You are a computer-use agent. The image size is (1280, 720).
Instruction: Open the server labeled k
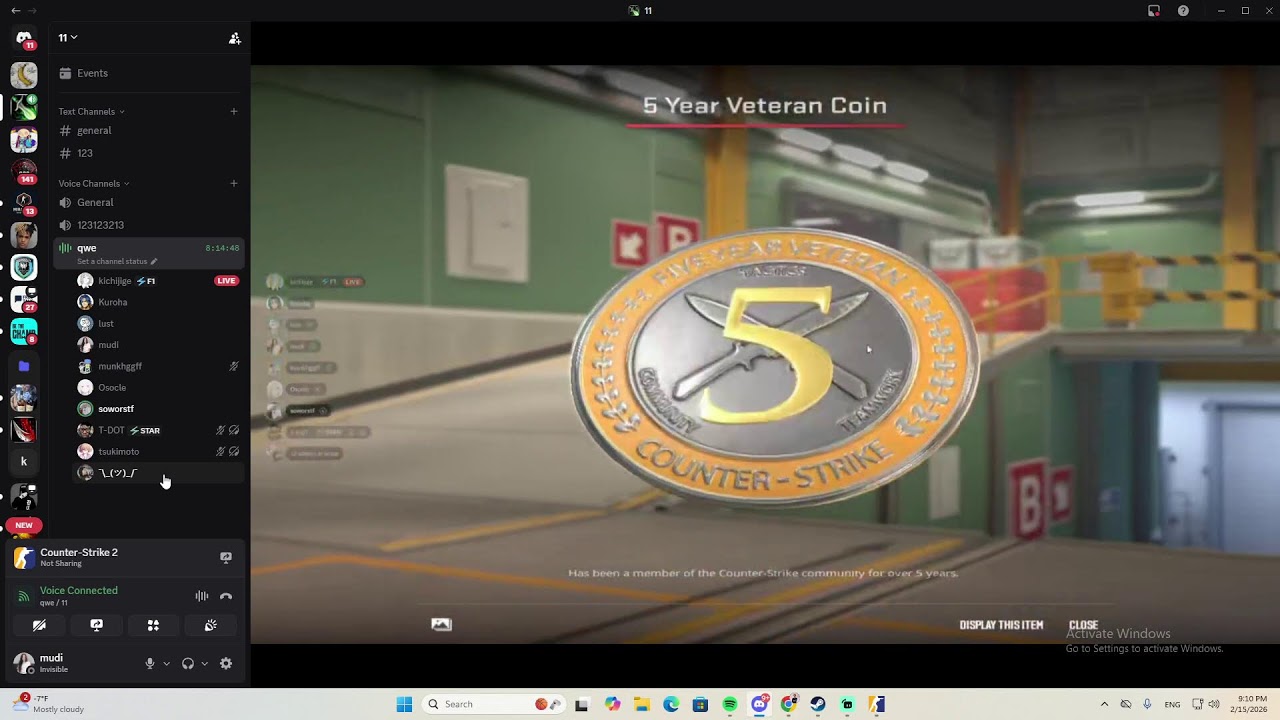[x=24, y=461]
